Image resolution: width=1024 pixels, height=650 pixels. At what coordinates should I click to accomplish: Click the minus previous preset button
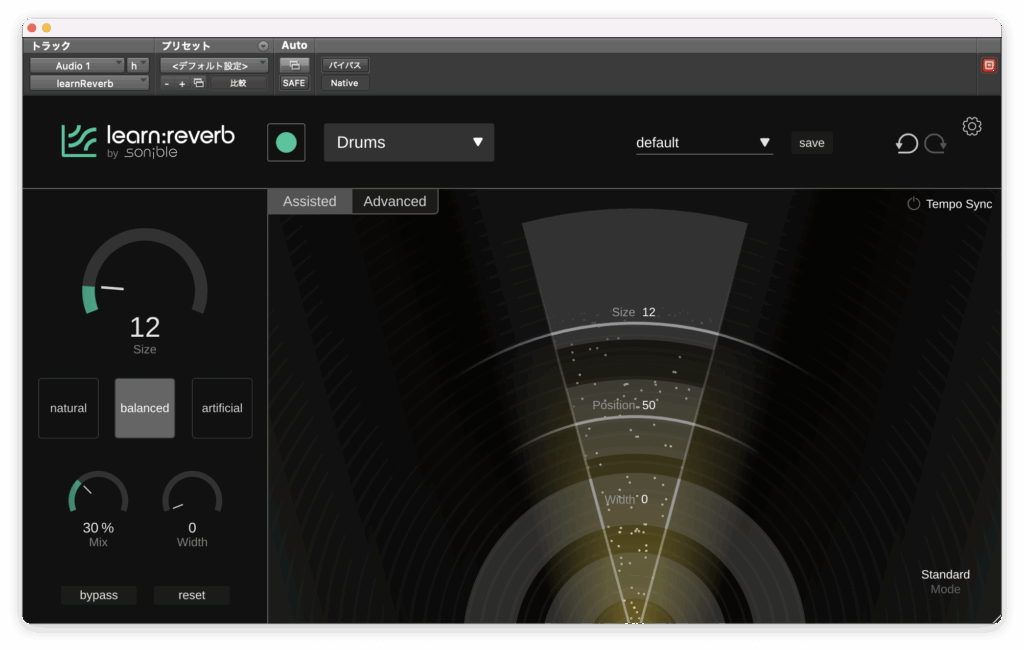pos(167,84)
